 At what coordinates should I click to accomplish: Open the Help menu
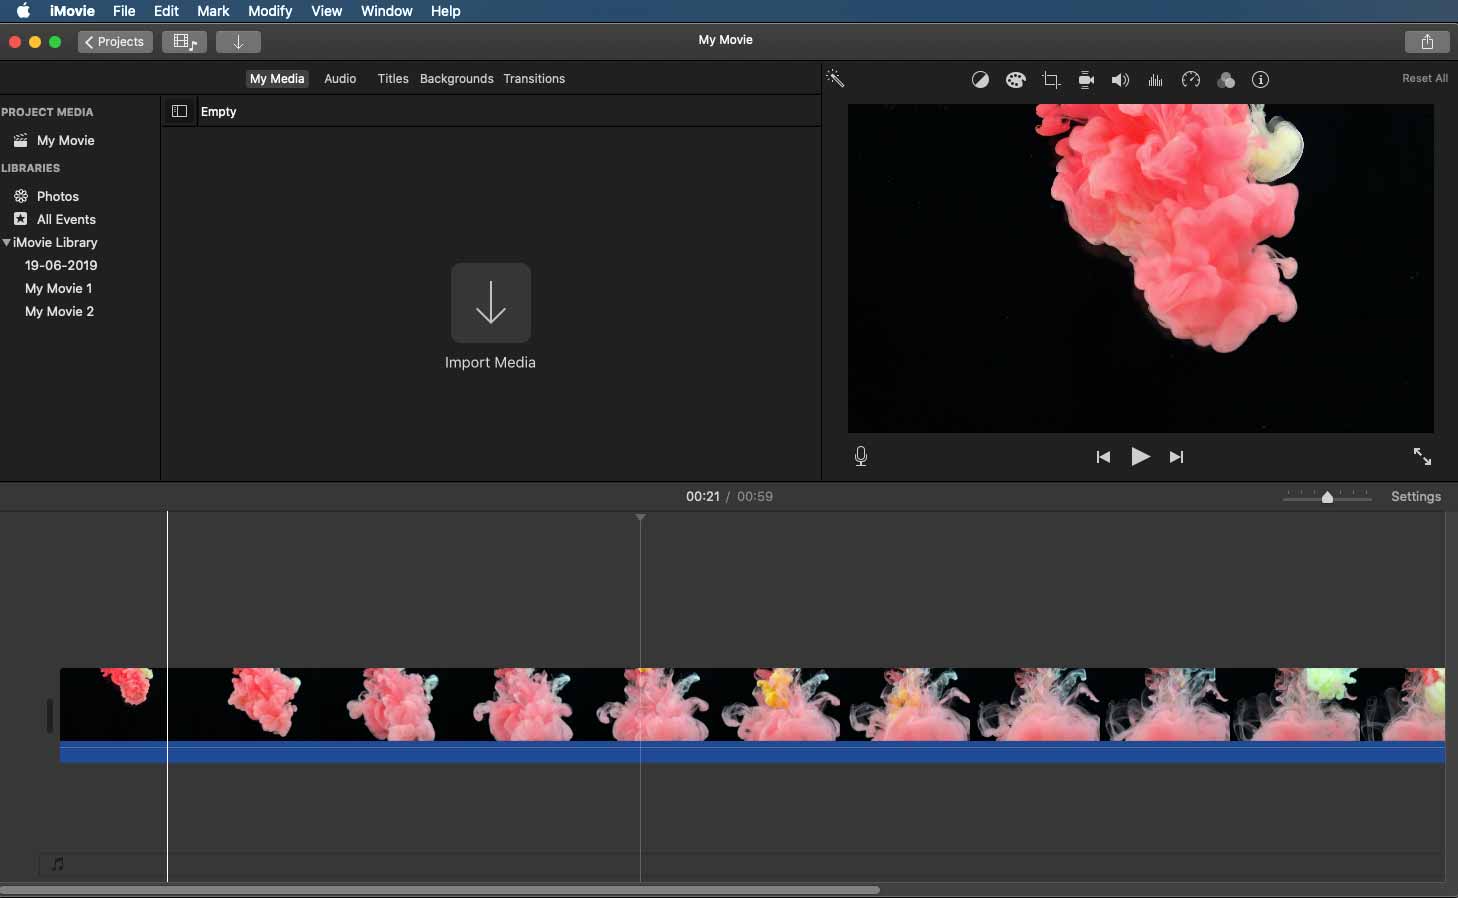click(445, 11)
